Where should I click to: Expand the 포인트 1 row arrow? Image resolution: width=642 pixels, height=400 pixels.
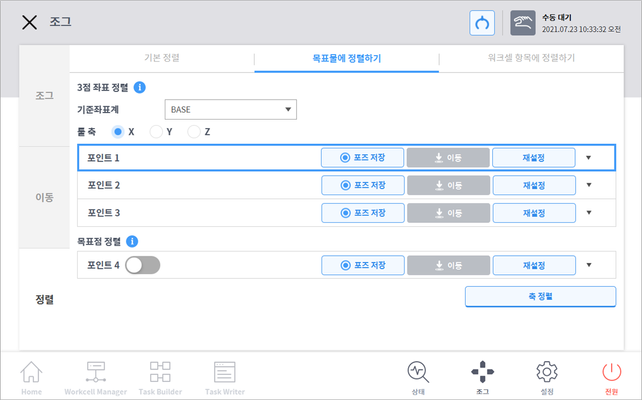589,158
